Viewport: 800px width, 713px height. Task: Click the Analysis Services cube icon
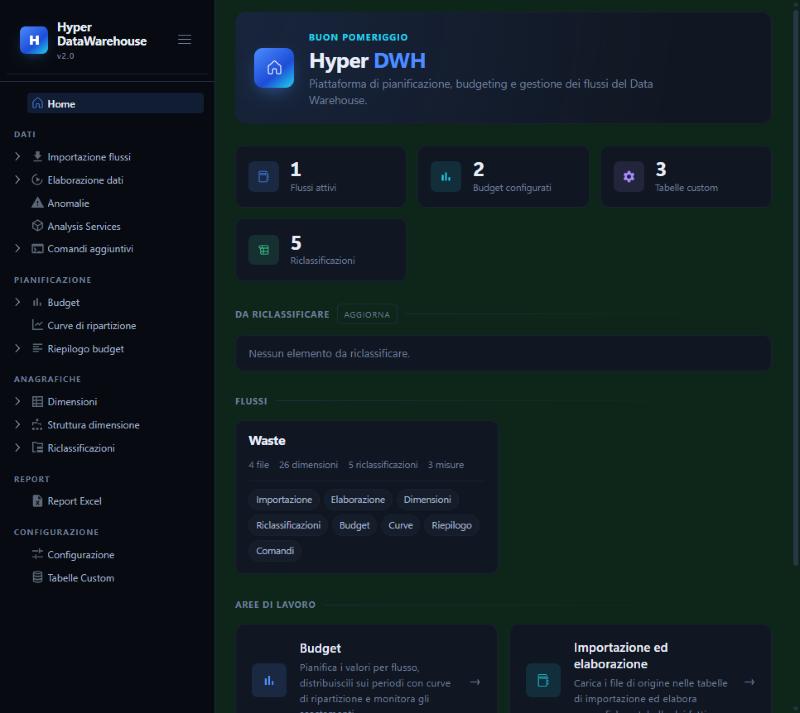37,226
